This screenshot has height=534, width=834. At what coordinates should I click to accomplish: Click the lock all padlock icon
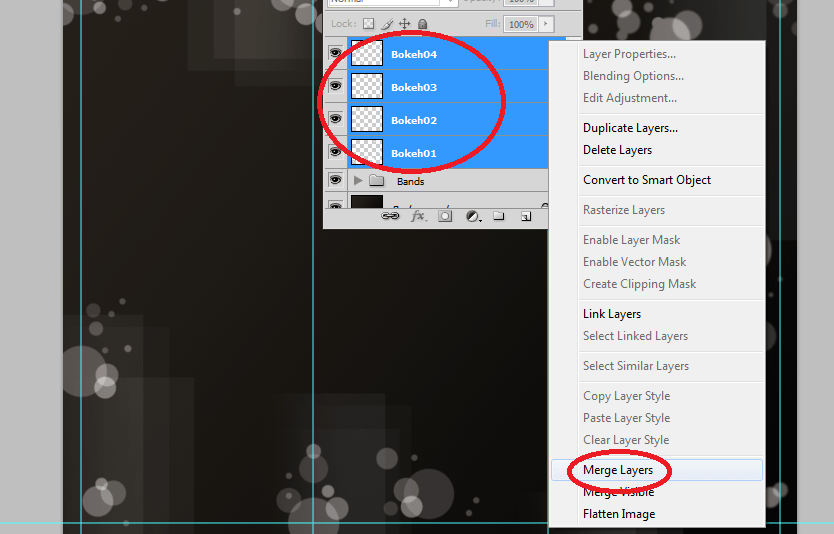(x=423, y=24)
